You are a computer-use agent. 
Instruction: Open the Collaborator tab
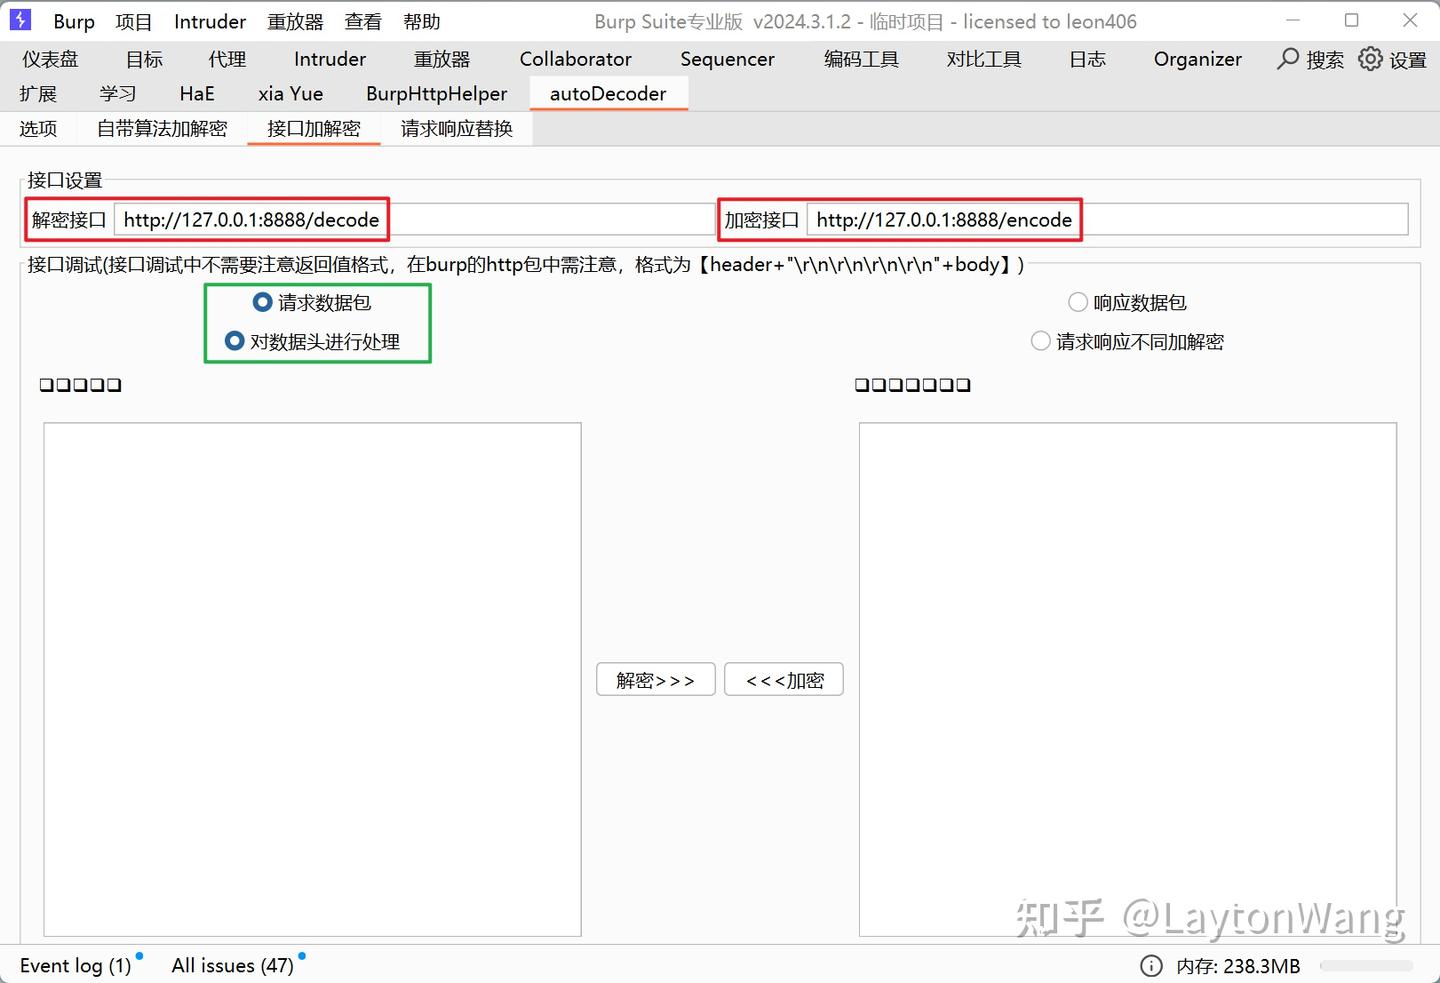(x=575, y=59)
